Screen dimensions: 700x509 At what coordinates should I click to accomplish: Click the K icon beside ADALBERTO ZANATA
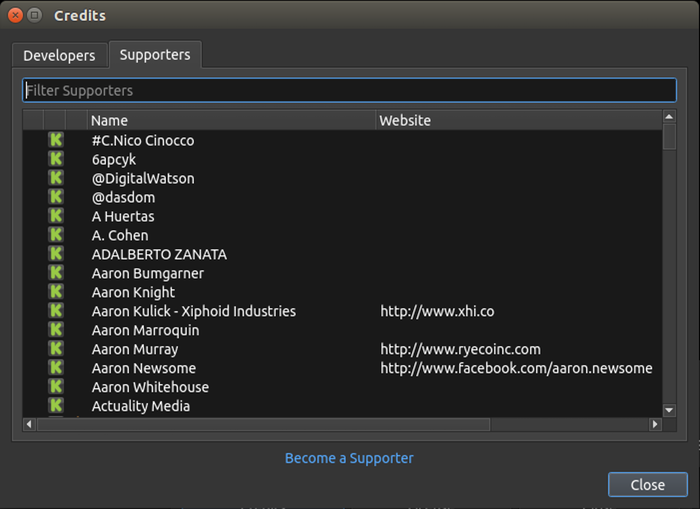[56, 254]
